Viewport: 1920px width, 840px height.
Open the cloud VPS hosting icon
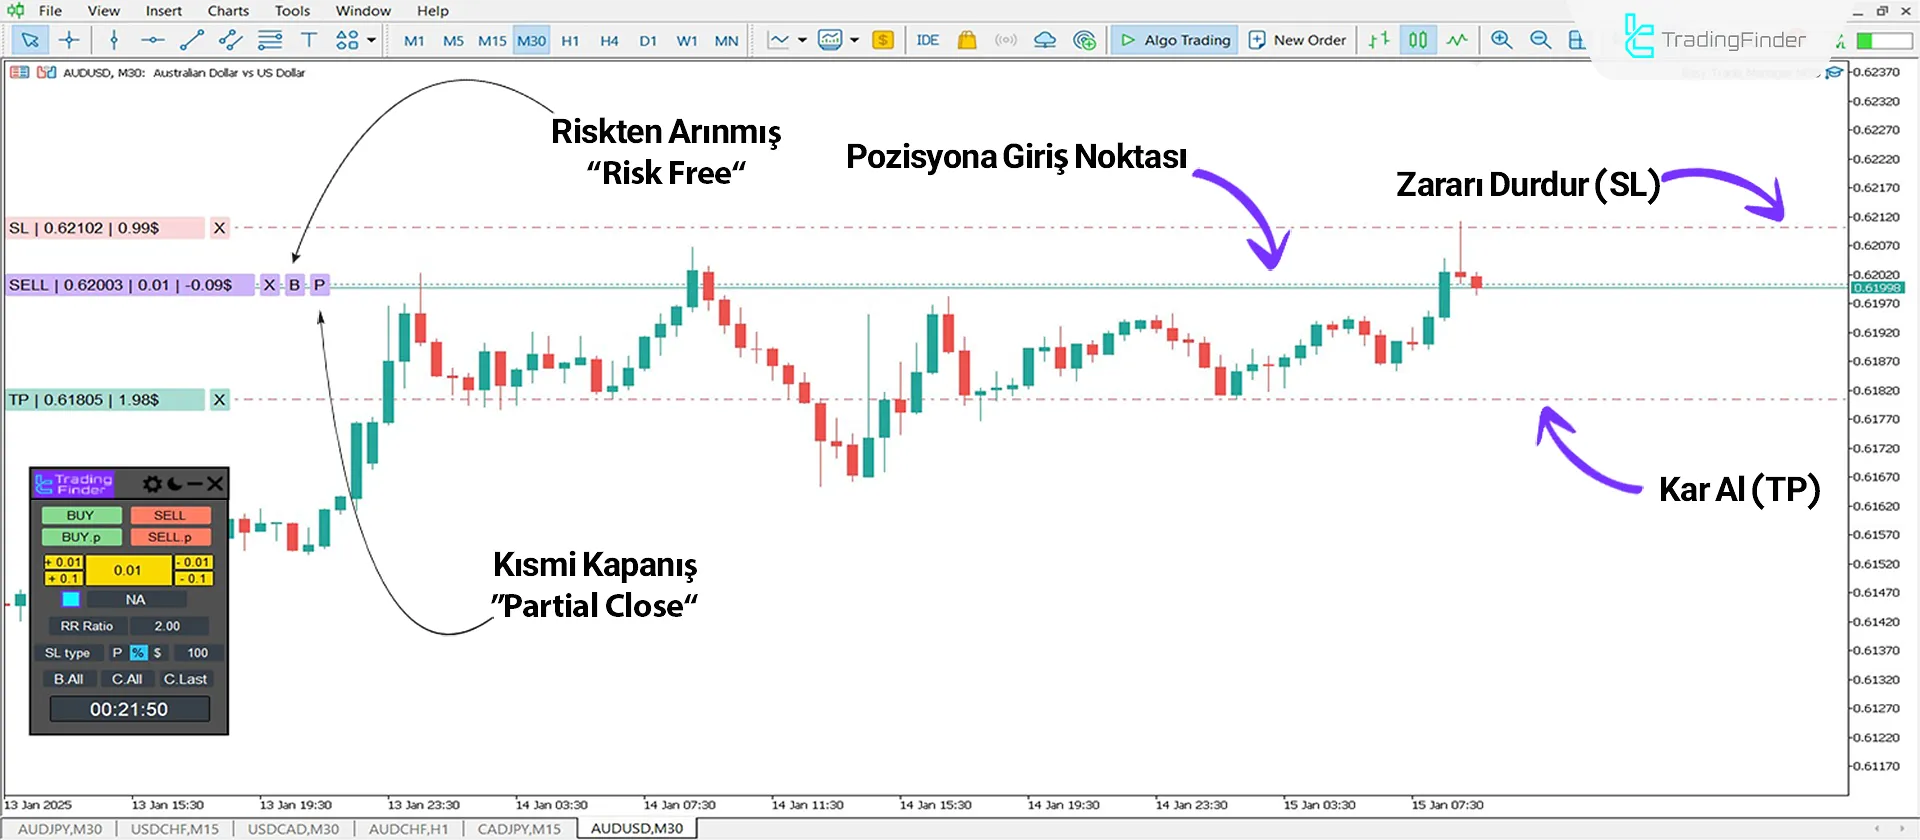(x=1045, y=40)
